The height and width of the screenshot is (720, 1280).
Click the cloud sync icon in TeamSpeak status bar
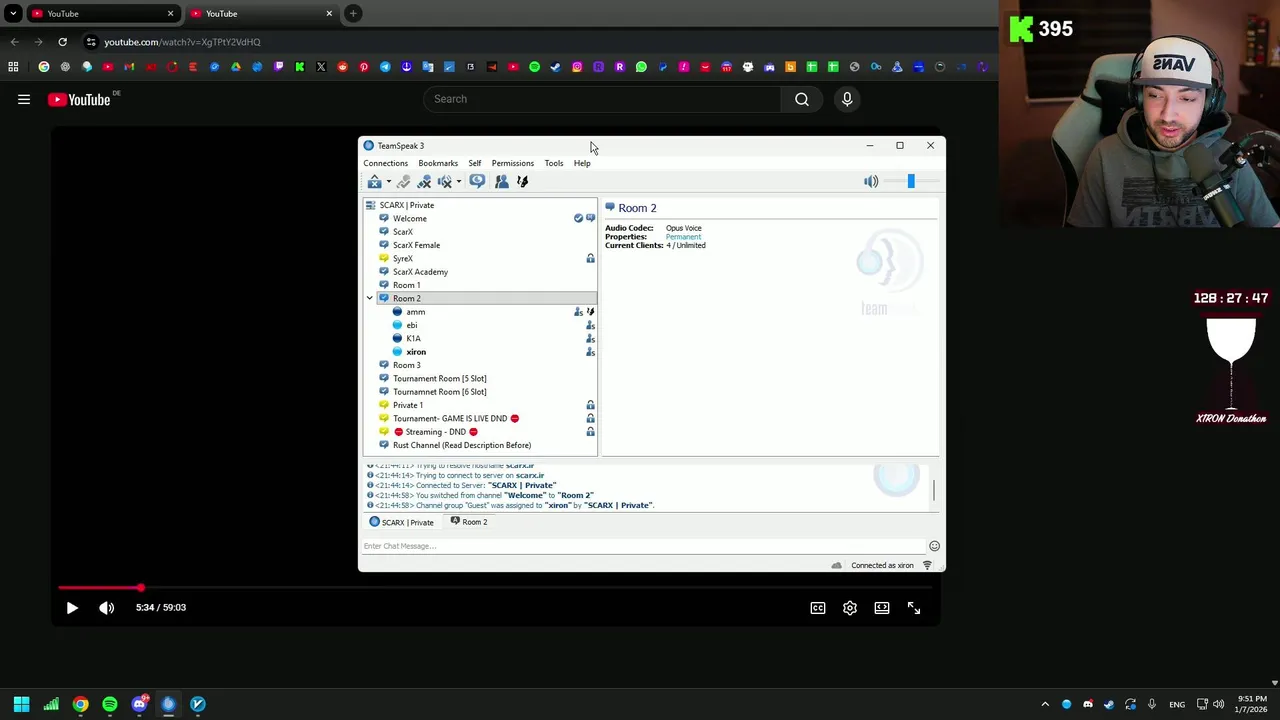(x=837, y=566)
